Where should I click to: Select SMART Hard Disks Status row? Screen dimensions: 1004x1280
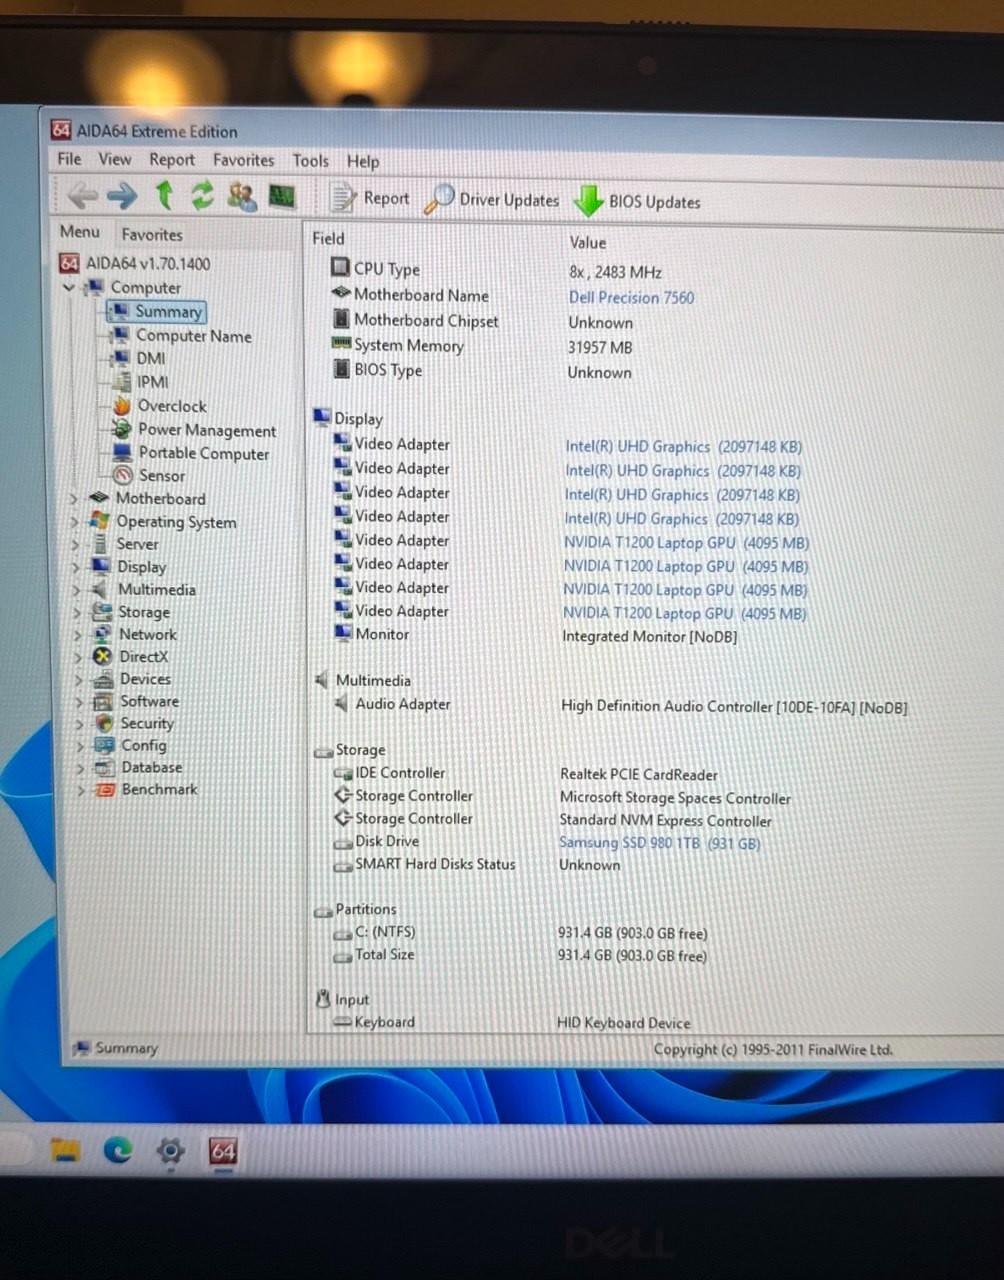[476, 864]
